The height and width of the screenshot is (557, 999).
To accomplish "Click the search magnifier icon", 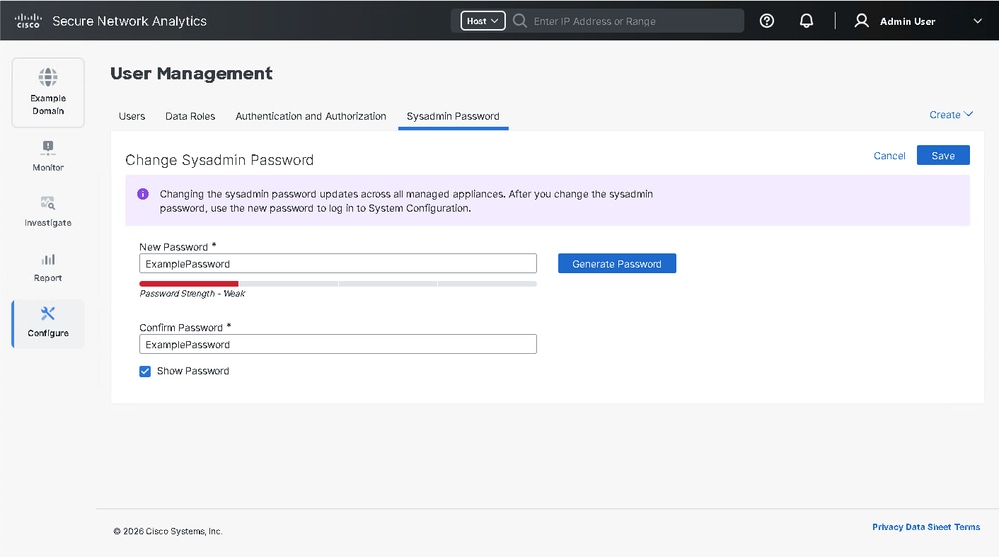I will click(520, 21).
